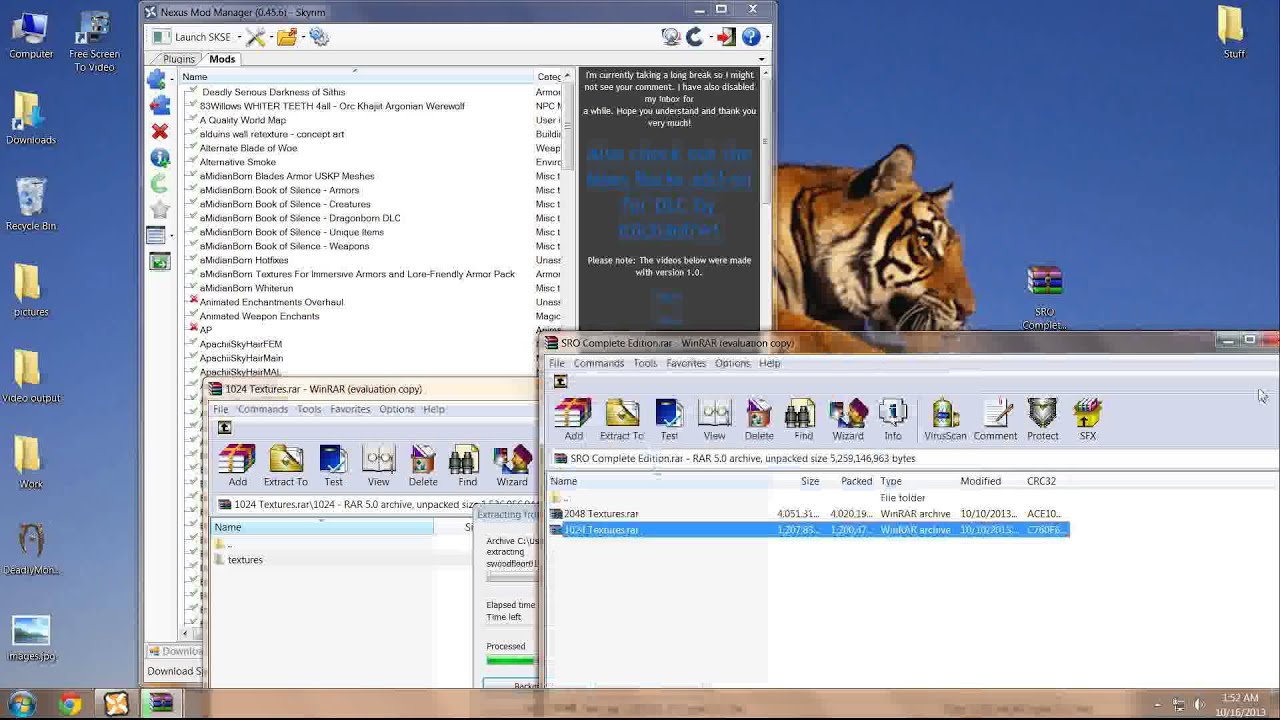Click the globe network icon in NMM toolbar
The height and width of the screenshot is (720, 1280).
pos(671,37)
